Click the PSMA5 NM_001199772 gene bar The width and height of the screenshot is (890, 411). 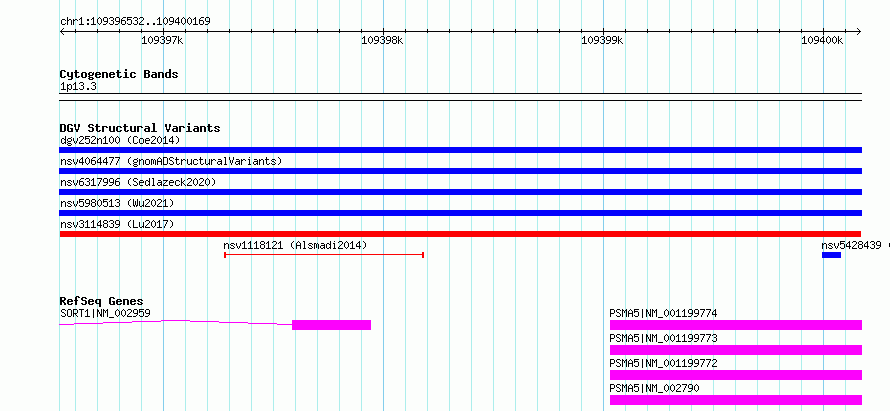(736, 375)
